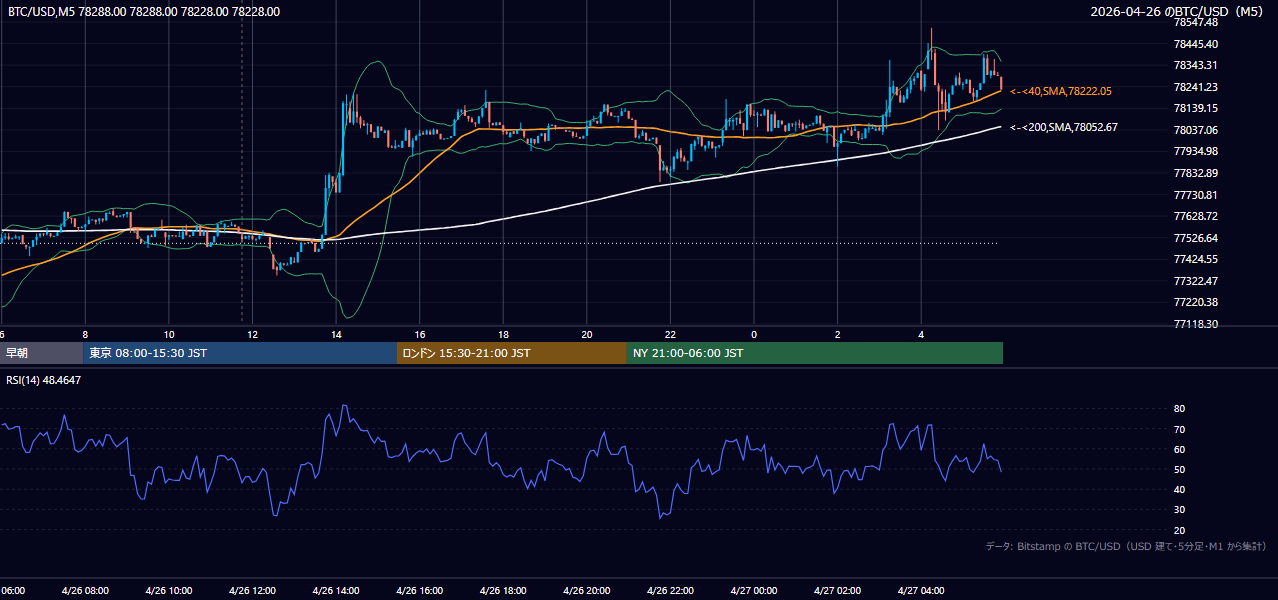Click the bottom date label 4/26 12:00
The image size is (1278, 600).
click(x=252, y=590)
